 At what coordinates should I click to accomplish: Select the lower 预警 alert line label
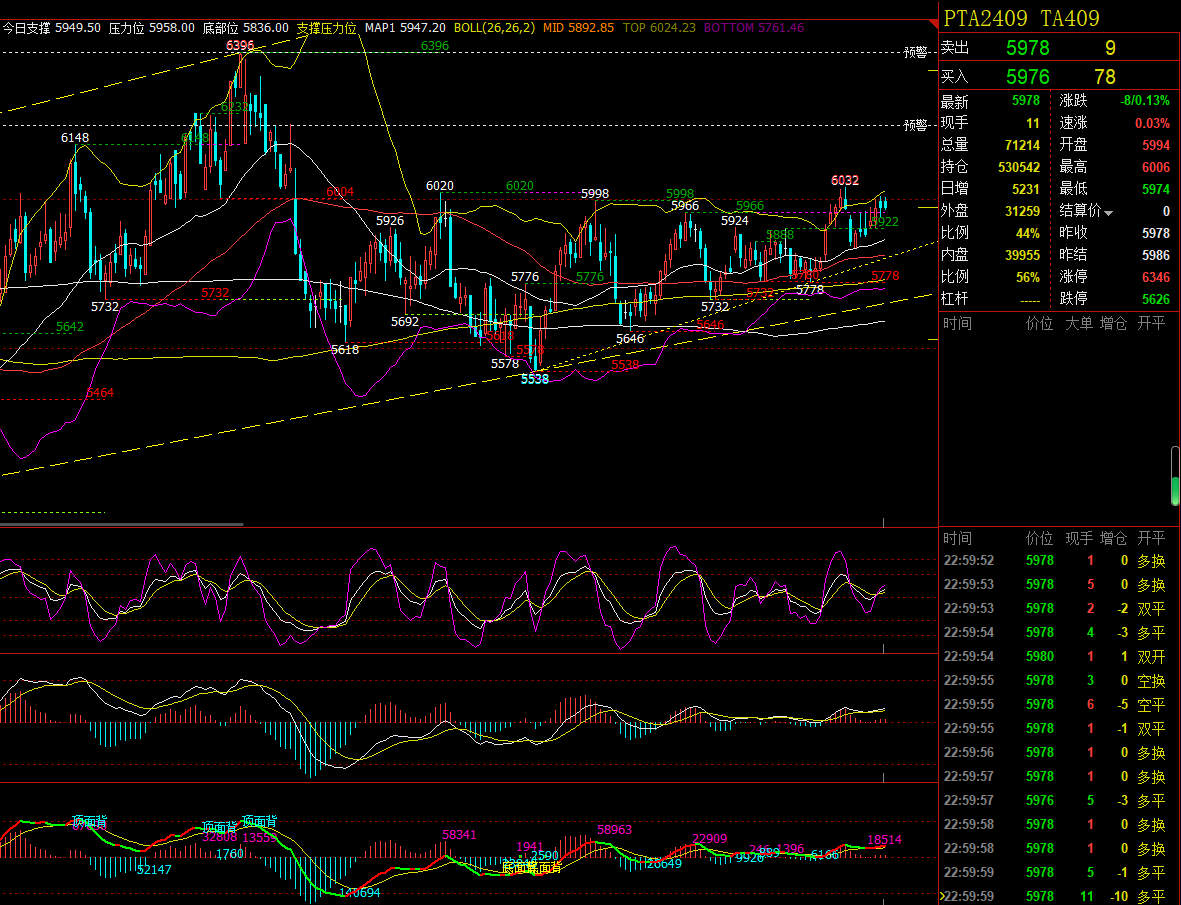(x=915, y=125)
